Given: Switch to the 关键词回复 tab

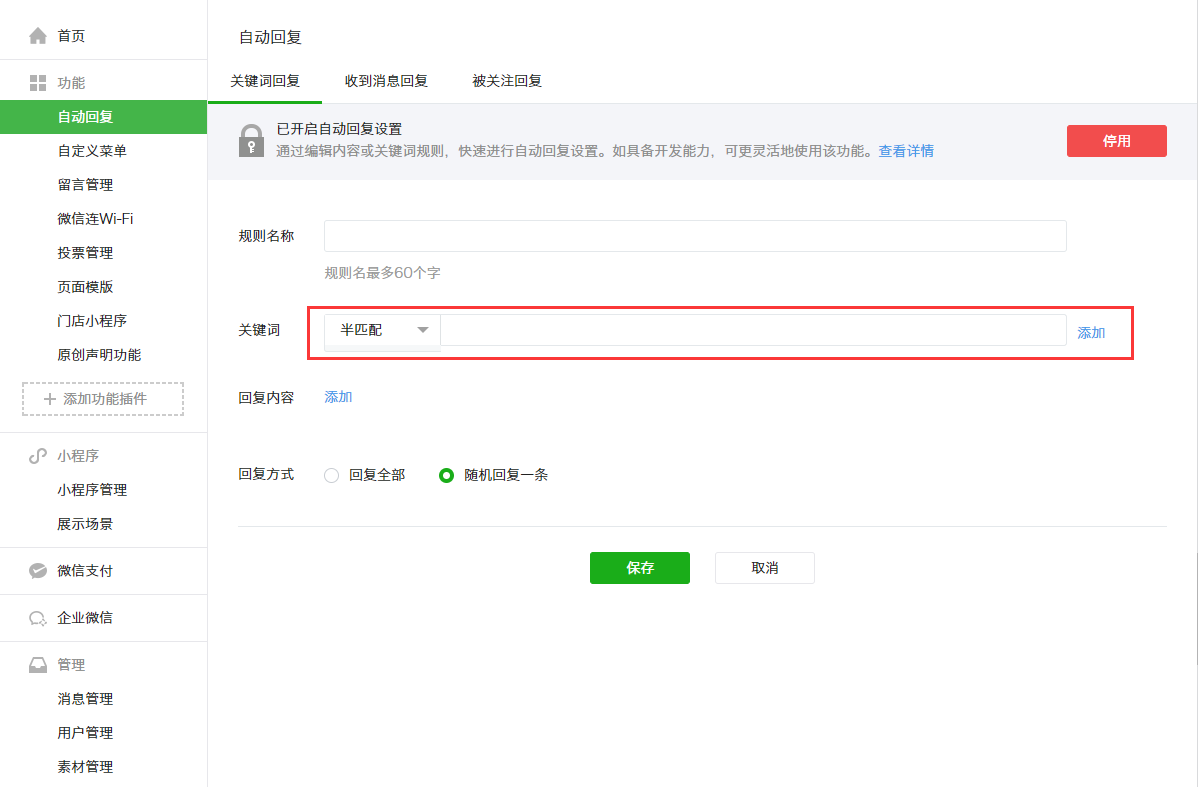Looking at the screenshot, I should point(265,81).
